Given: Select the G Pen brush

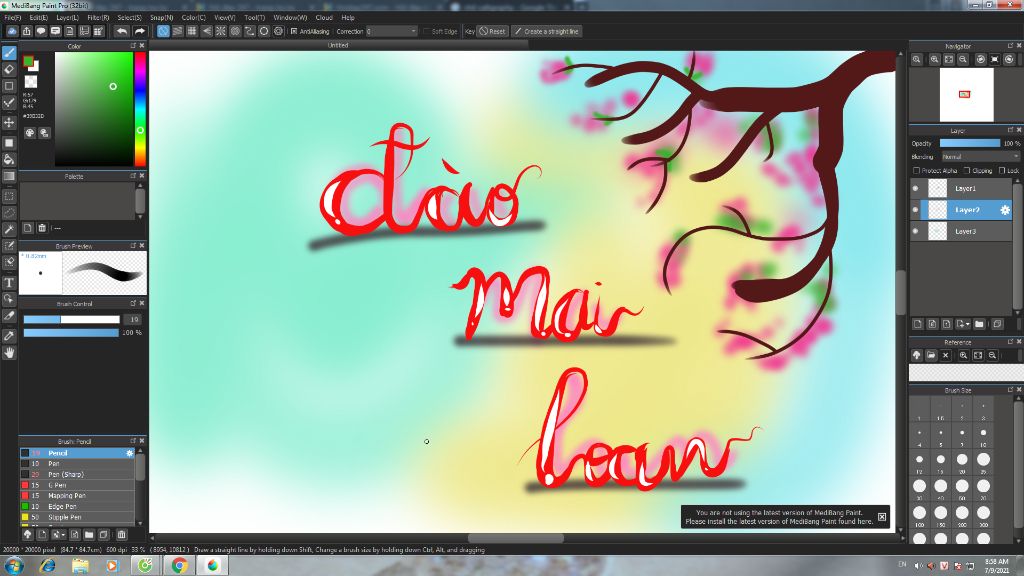Looking at the screenshot, I should coord(77,485).
